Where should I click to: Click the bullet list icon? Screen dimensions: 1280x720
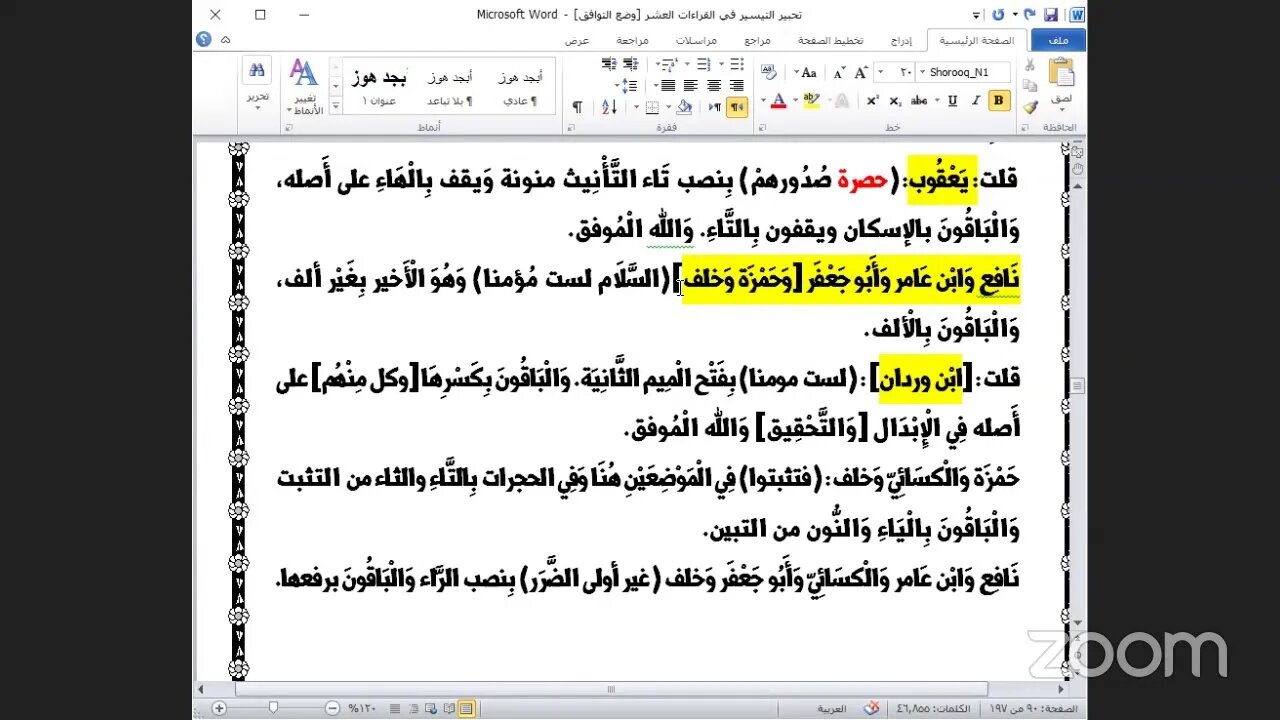tap(737, 64)
